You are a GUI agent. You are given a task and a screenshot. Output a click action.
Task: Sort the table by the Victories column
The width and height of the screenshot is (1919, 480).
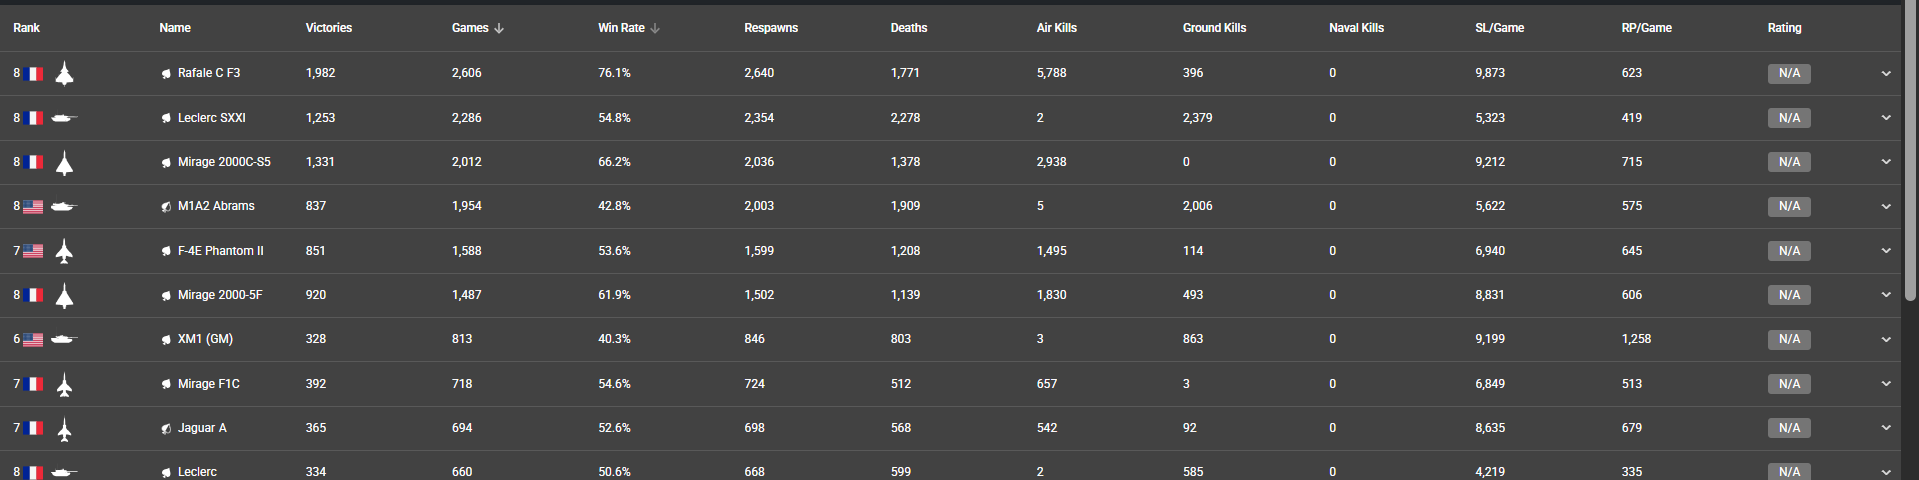329,28
